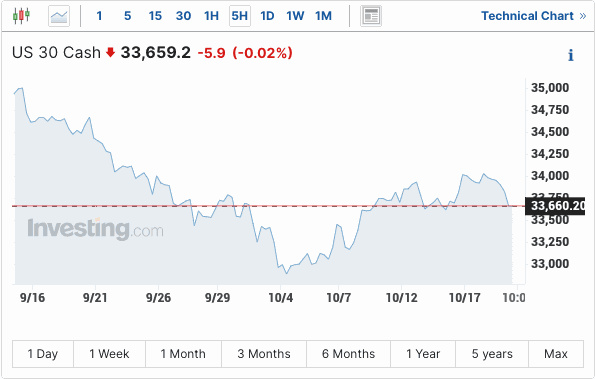Switch to candlestick chart type

[x=21, y=16]
